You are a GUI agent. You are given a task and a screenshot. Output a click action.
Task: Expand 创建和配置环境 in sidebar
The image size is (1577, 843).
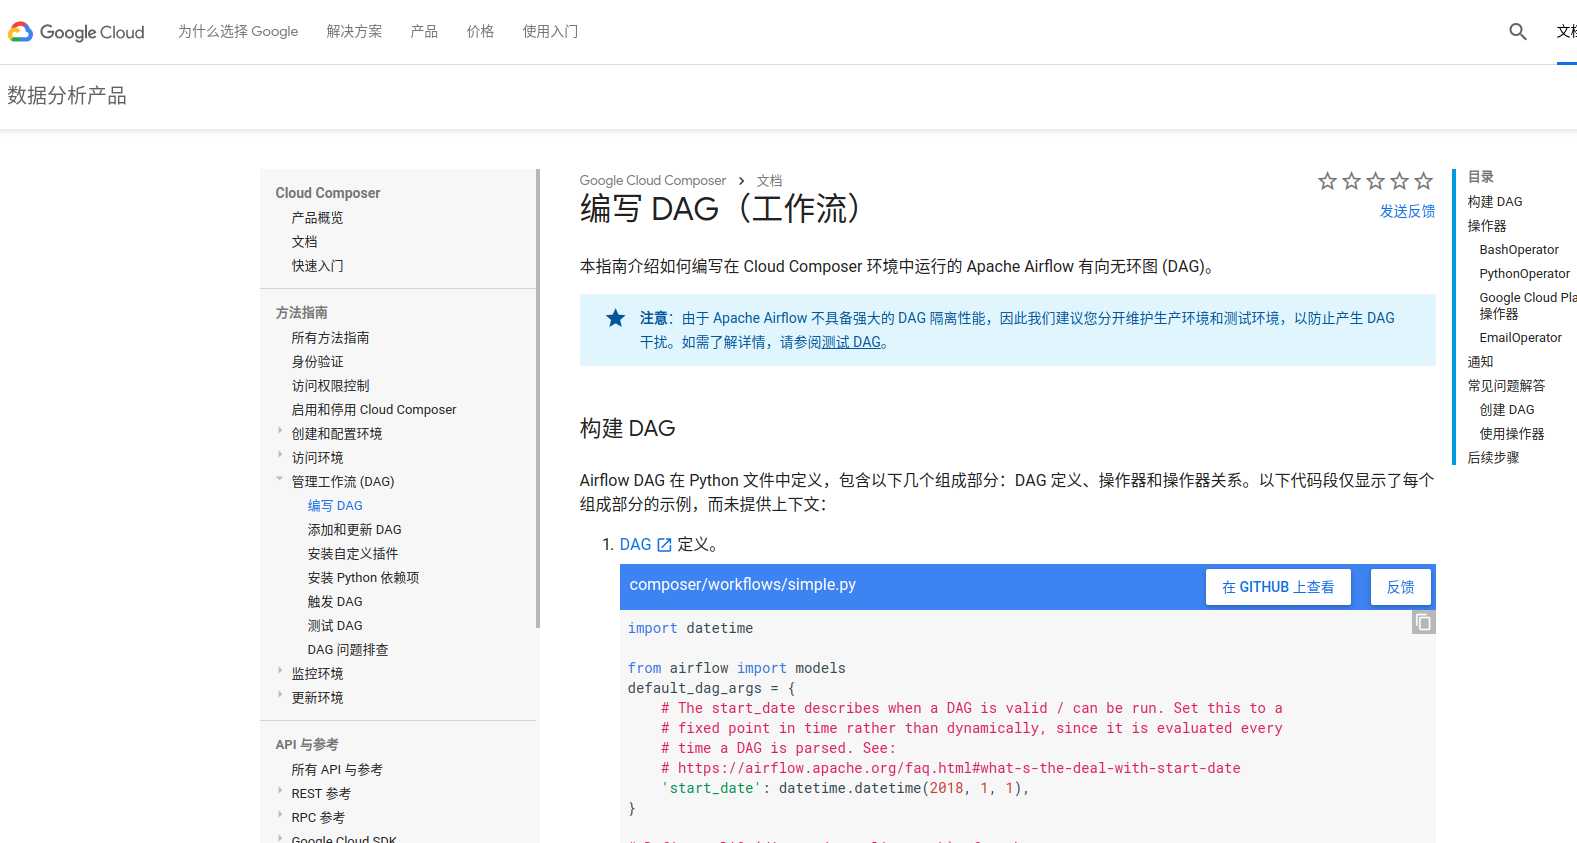pyautogui.click(x=280, y=431)
